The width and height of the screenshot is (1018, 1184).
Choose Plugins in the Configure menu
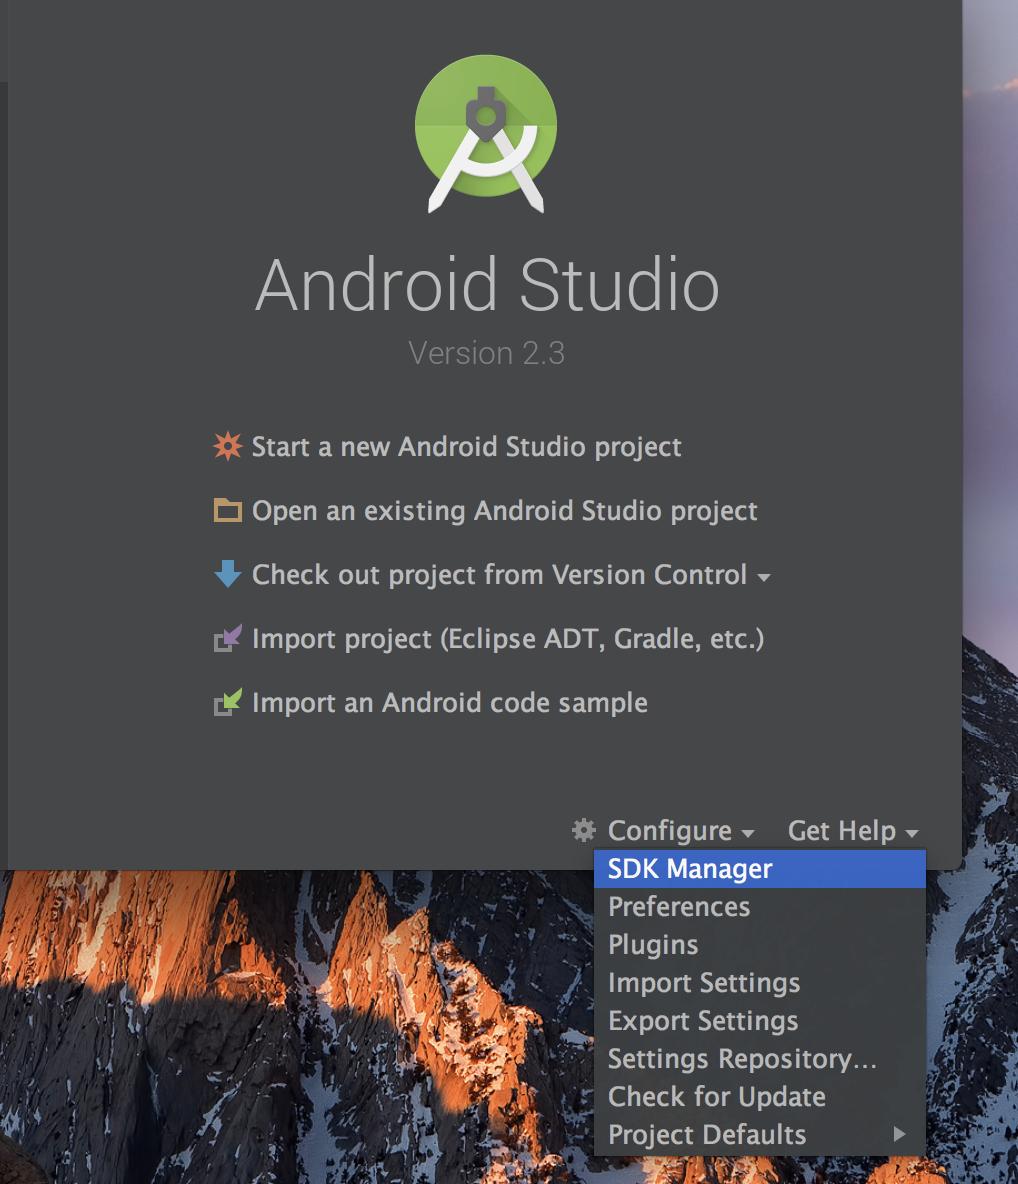pos(760,945)
